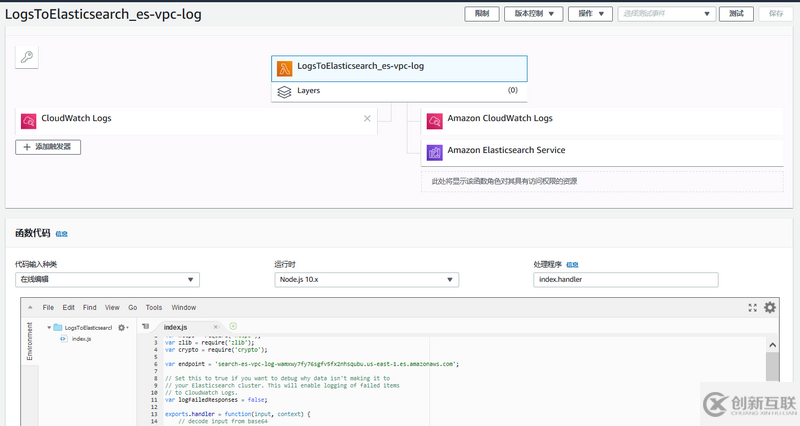Click the key permissions icon

(27, 57)
